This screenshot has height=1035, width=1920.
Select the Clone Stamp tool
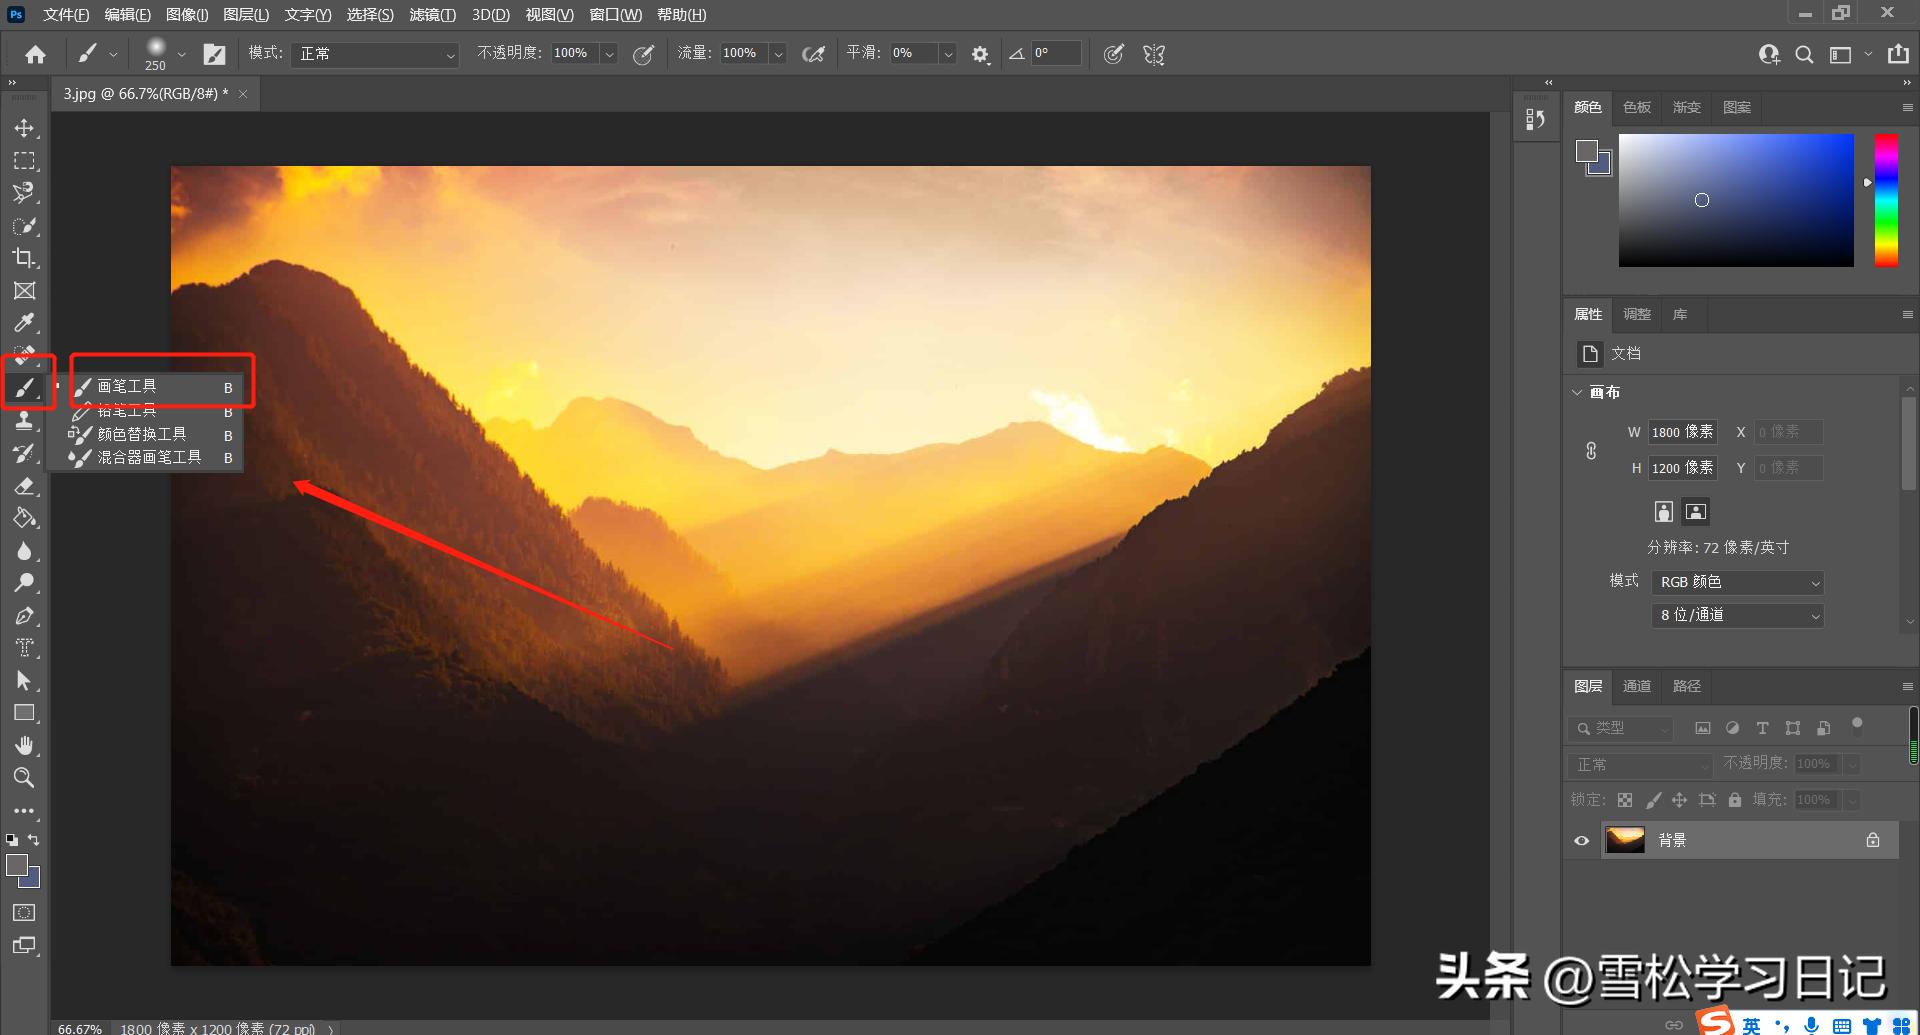(x=25, y=421)
